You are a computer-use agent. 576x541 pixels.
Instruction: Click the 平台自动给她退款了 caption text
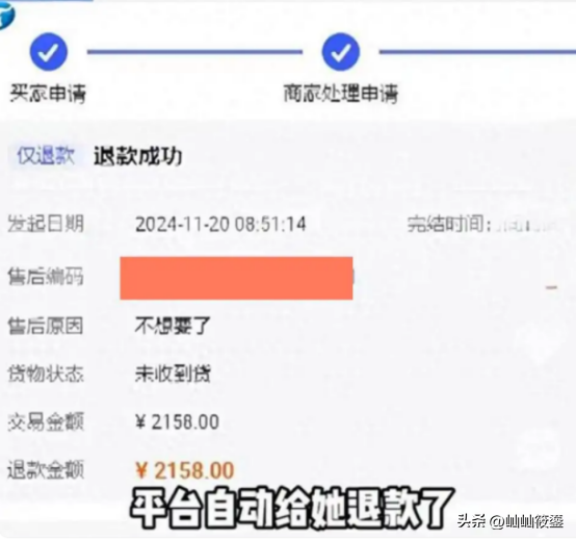pos(292,508)
